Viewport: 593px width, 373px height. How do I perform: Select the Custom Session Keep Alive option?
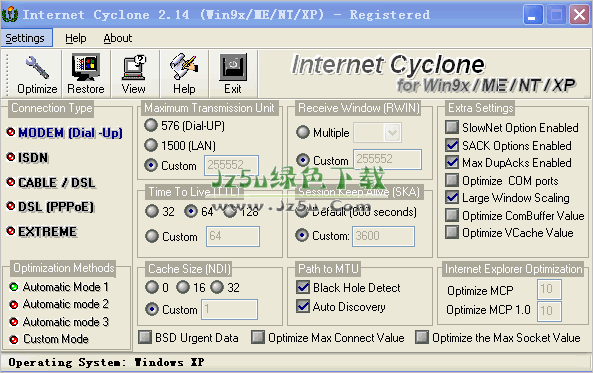tap(302, 235)
